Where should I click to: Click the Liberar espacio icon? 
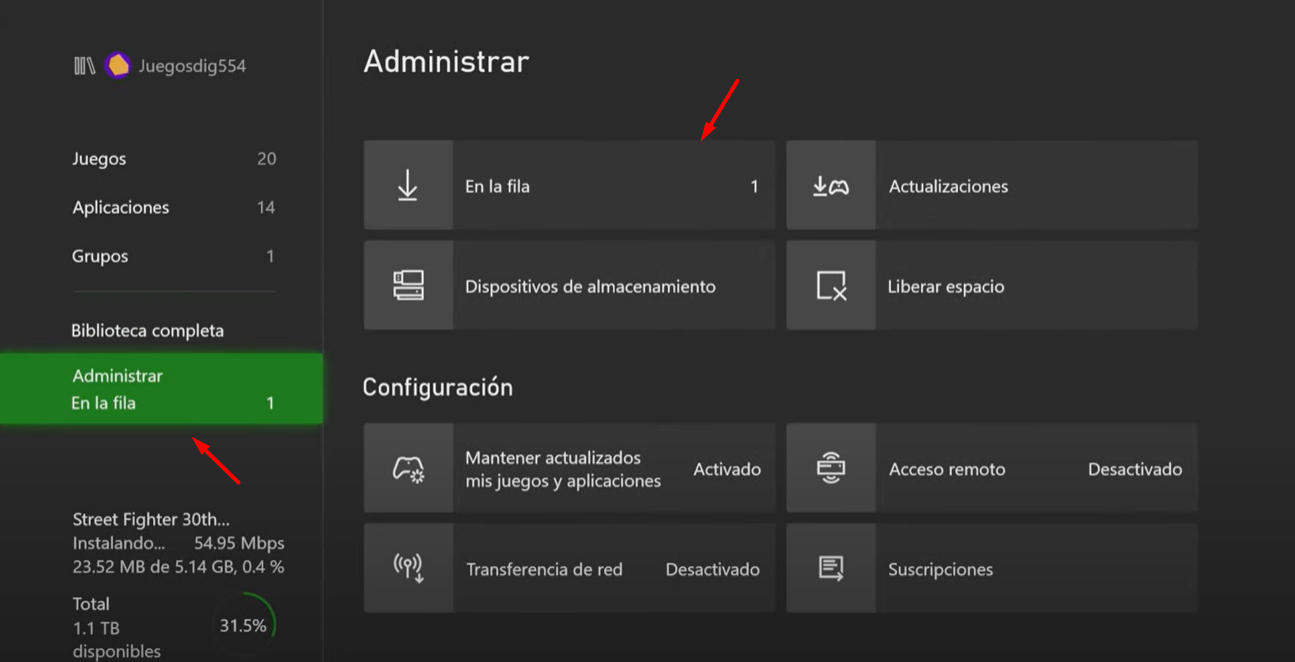(x=831, y=286)
